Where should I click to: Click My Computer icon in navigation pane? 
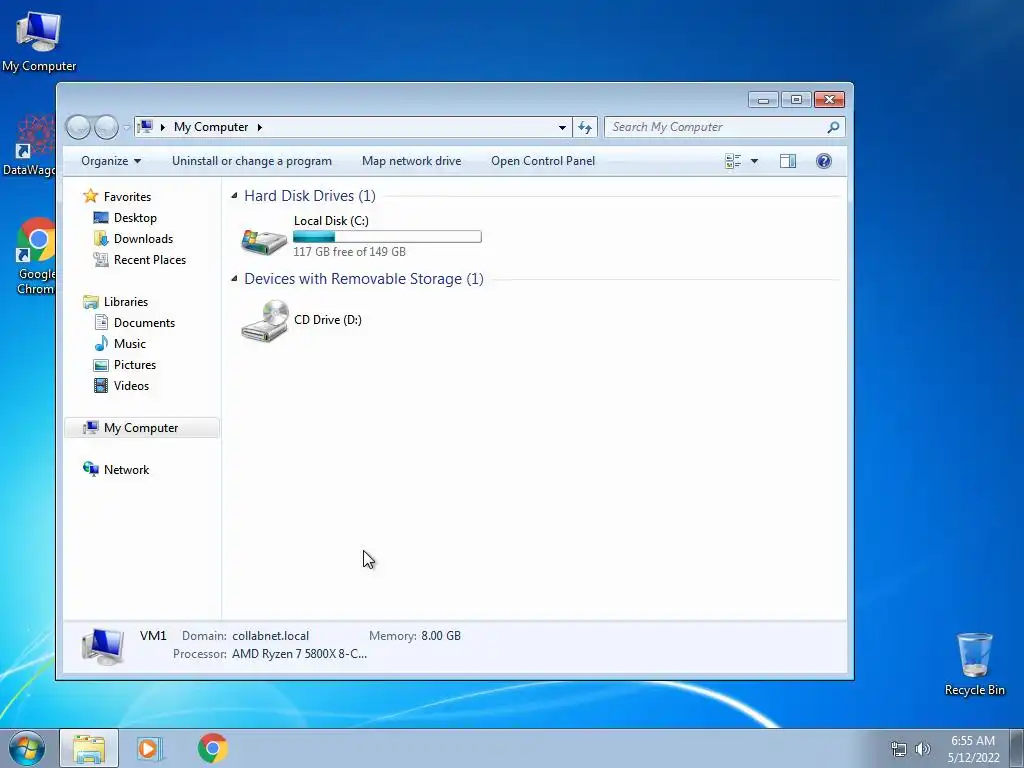(x=90, y=428)
